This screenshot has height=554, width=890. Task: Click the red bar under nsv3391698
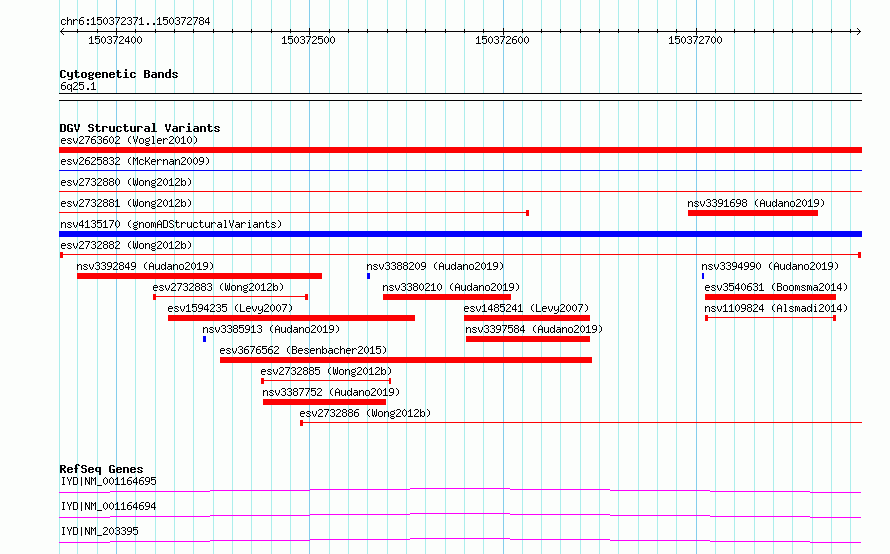click(x=753, y=213)
